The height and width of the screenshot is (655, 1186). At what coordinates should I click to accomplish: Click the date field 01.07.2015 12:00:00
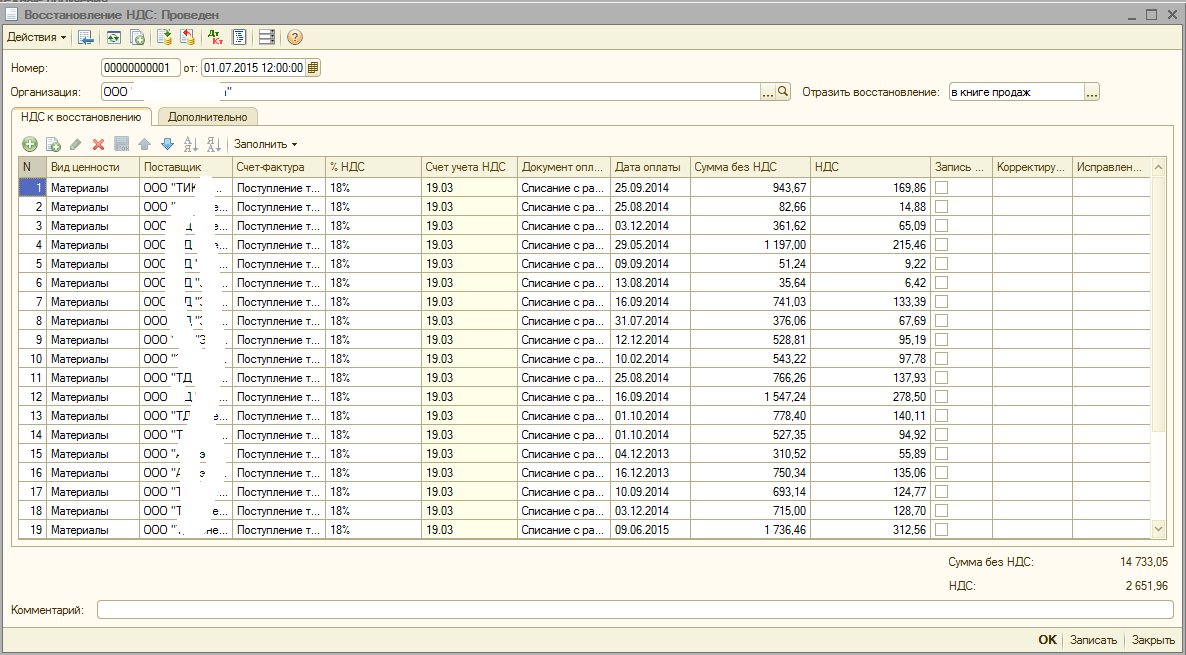pos(253,68)
